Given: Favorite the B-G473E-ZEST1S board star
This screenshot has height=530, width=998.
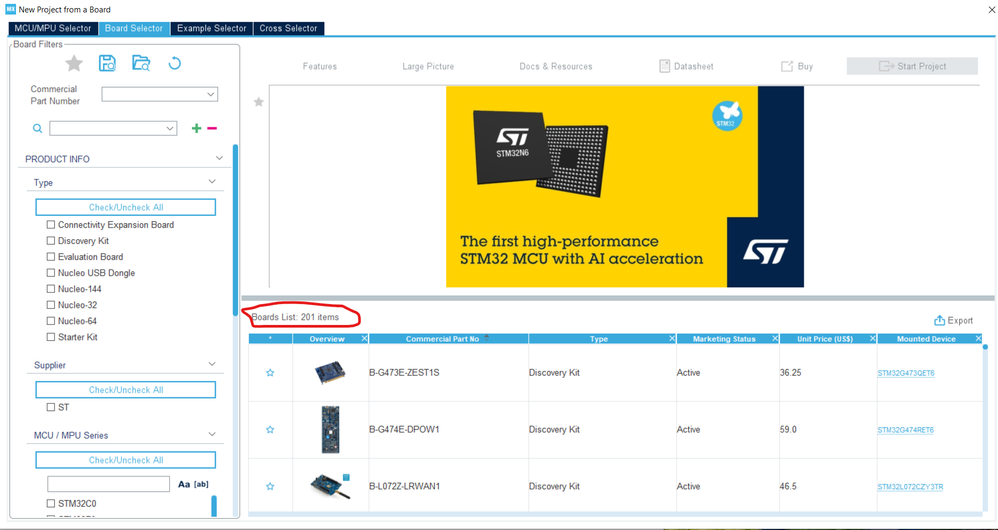Looking at the screenshot, I should (x=270, y=373).
